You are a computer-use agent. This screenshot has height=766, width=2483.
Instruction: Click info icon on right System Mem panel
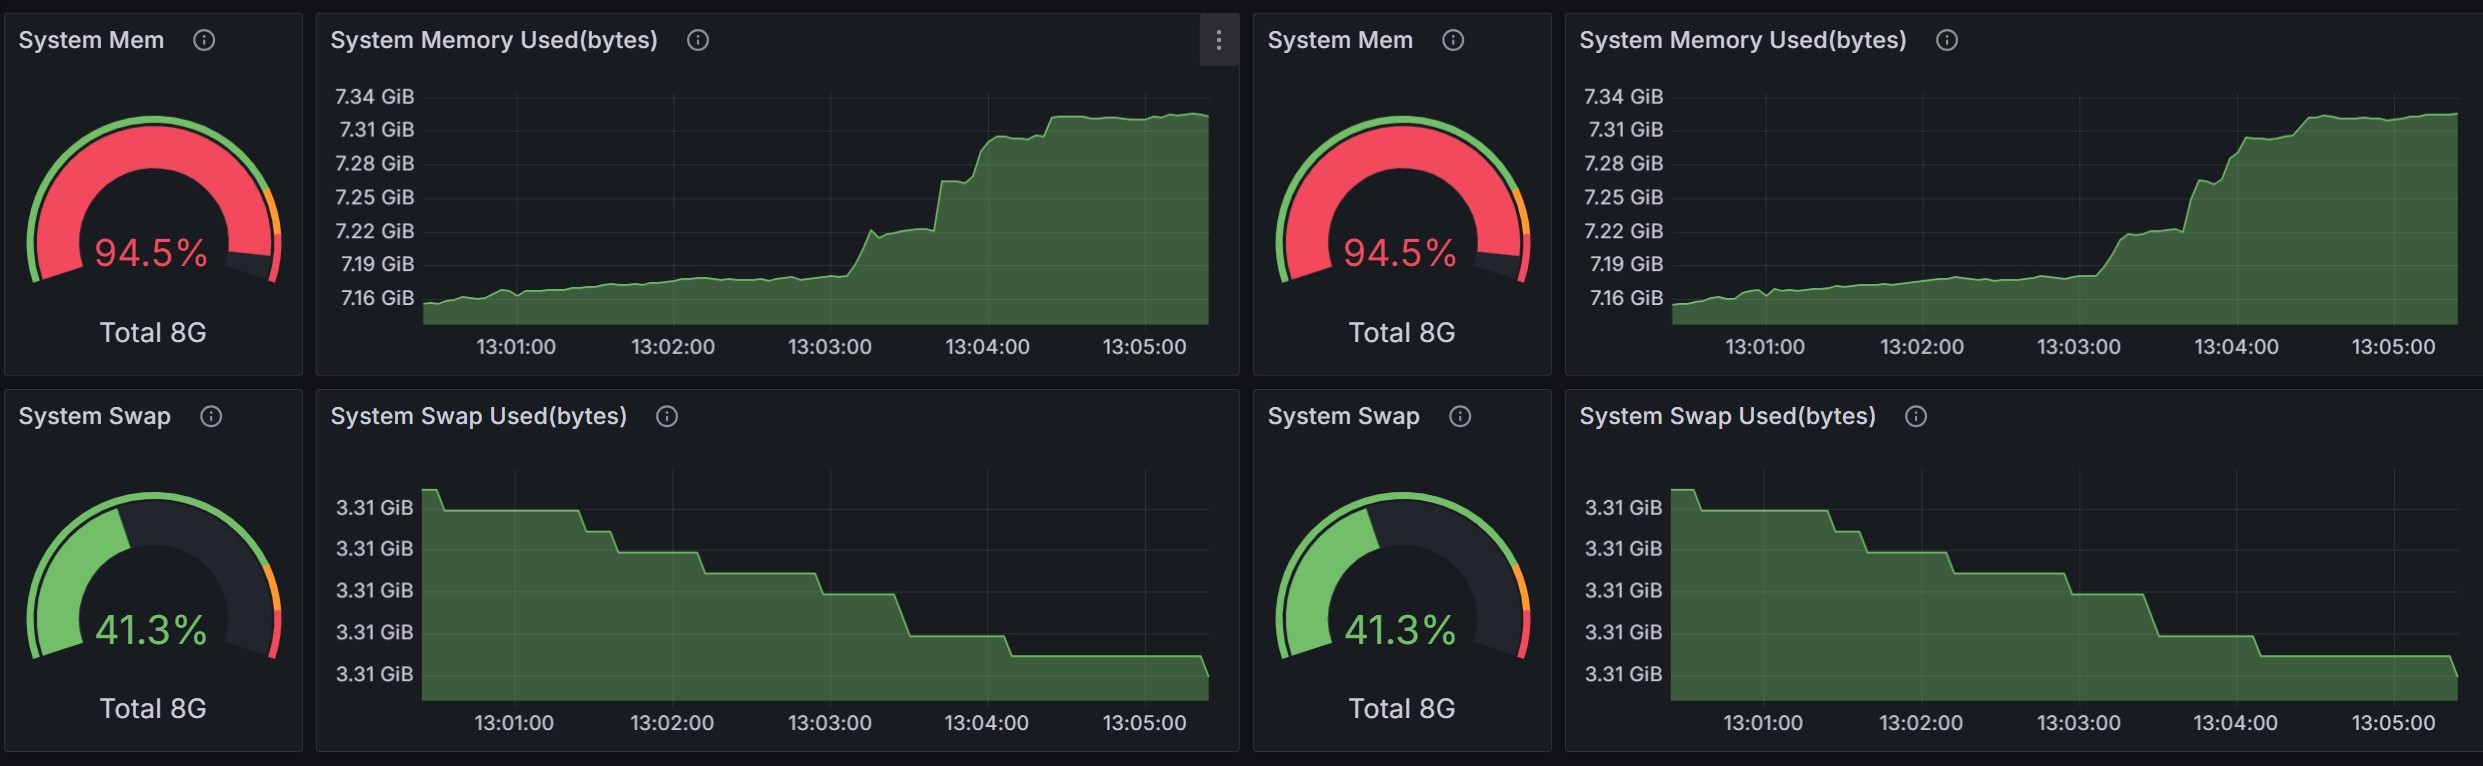(x=1453, y=40)
